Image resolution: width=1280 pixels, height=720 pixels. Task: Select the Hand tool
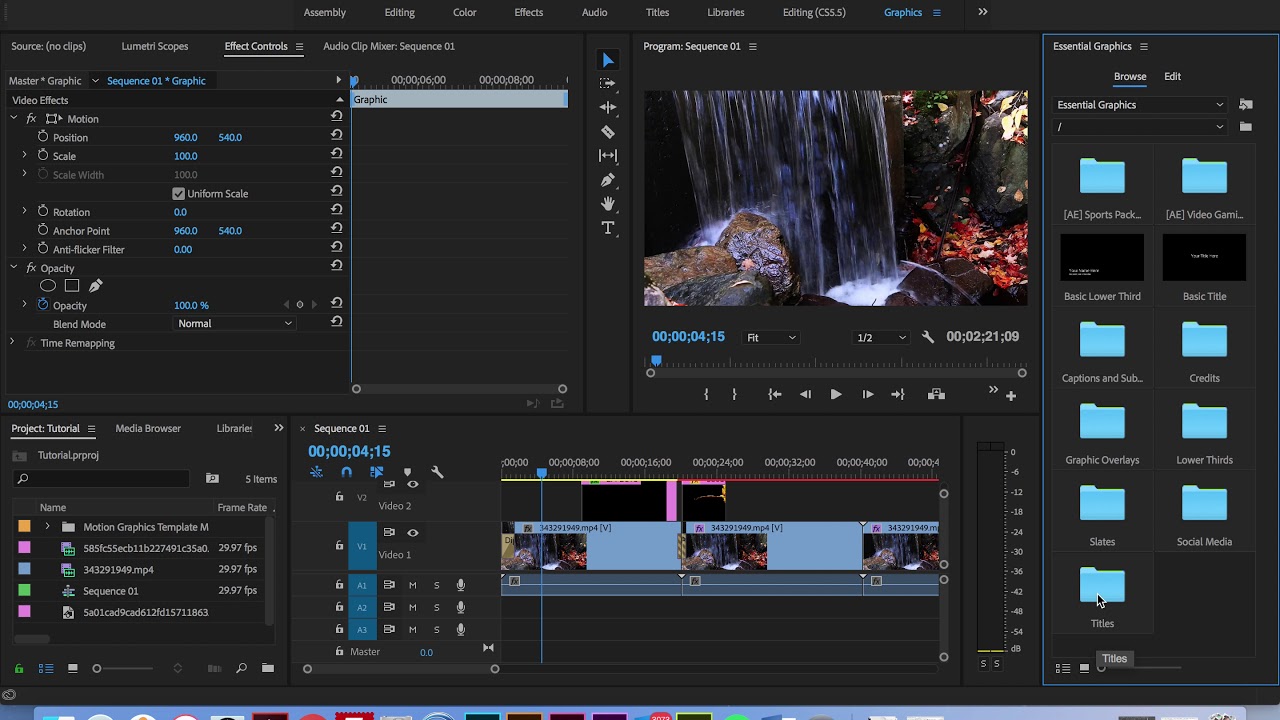pos(607,204)
